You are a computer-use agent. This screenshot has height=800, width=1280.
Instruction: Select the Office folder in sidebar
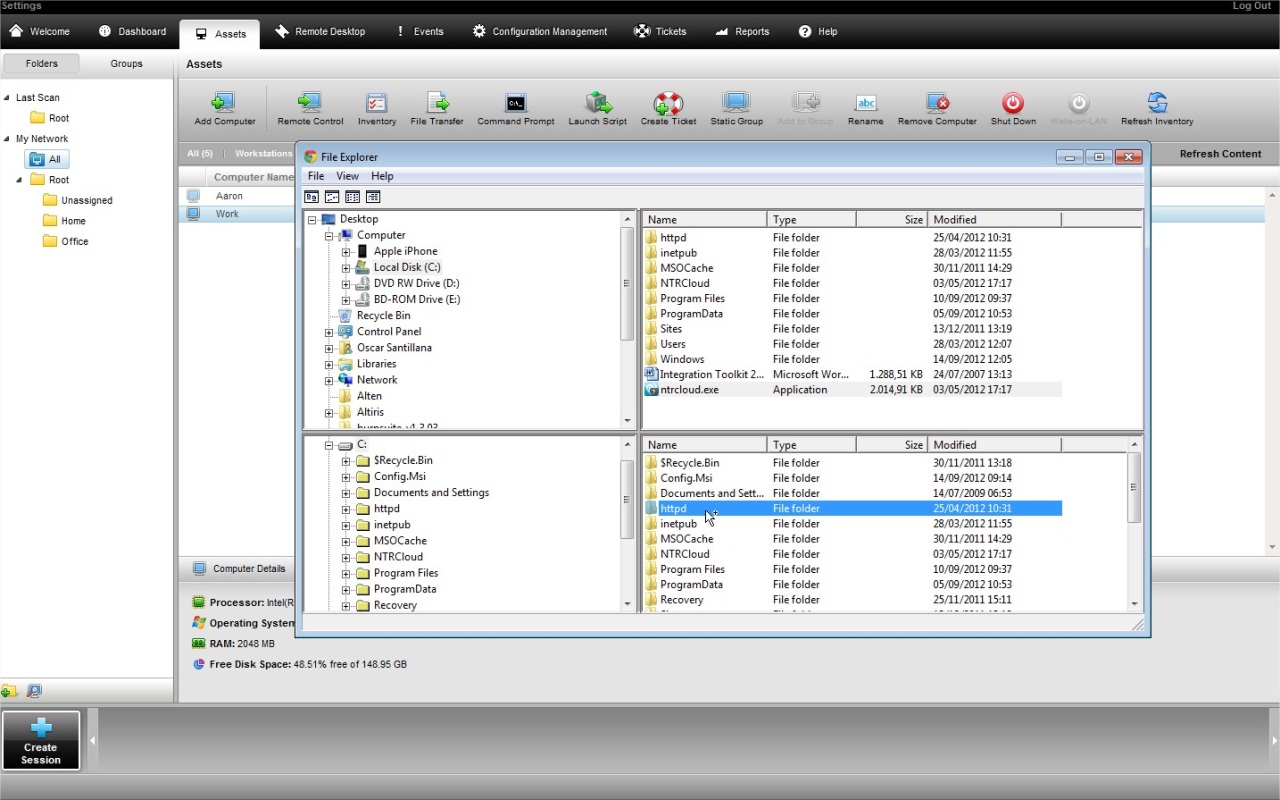coord(66,241)
